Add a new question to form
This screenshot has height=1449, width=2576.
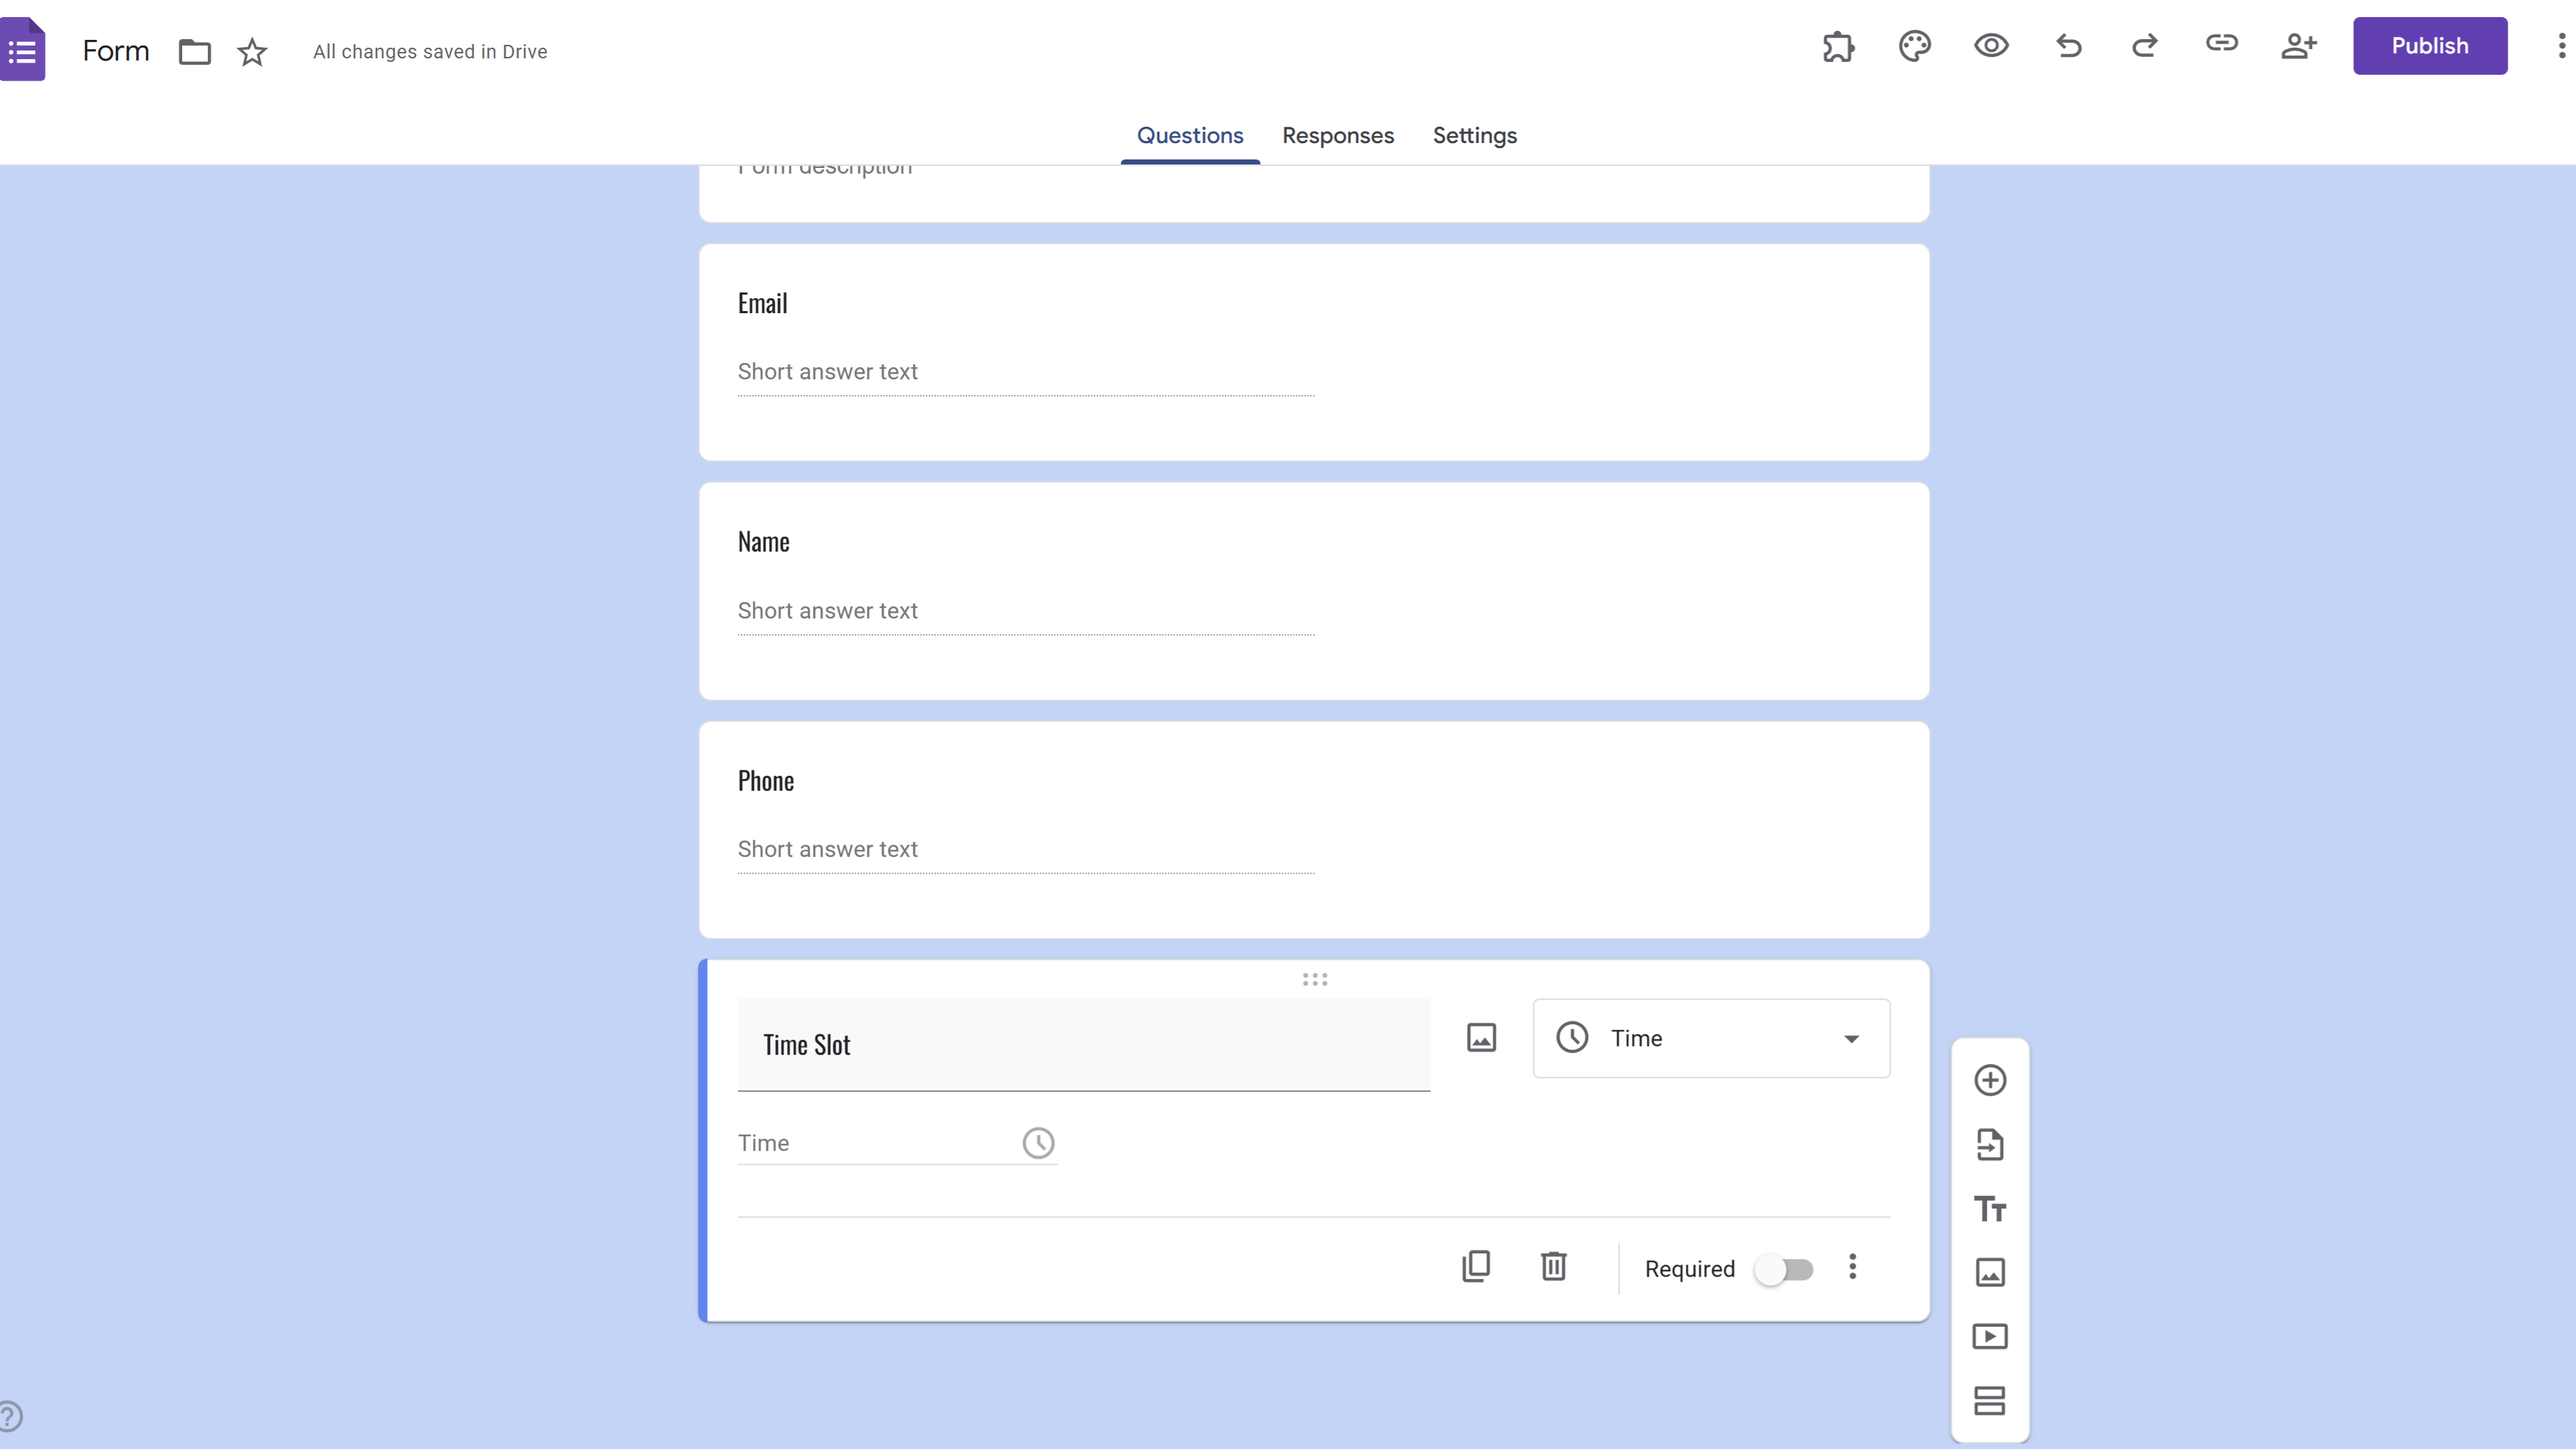tap(1990, 1080)
